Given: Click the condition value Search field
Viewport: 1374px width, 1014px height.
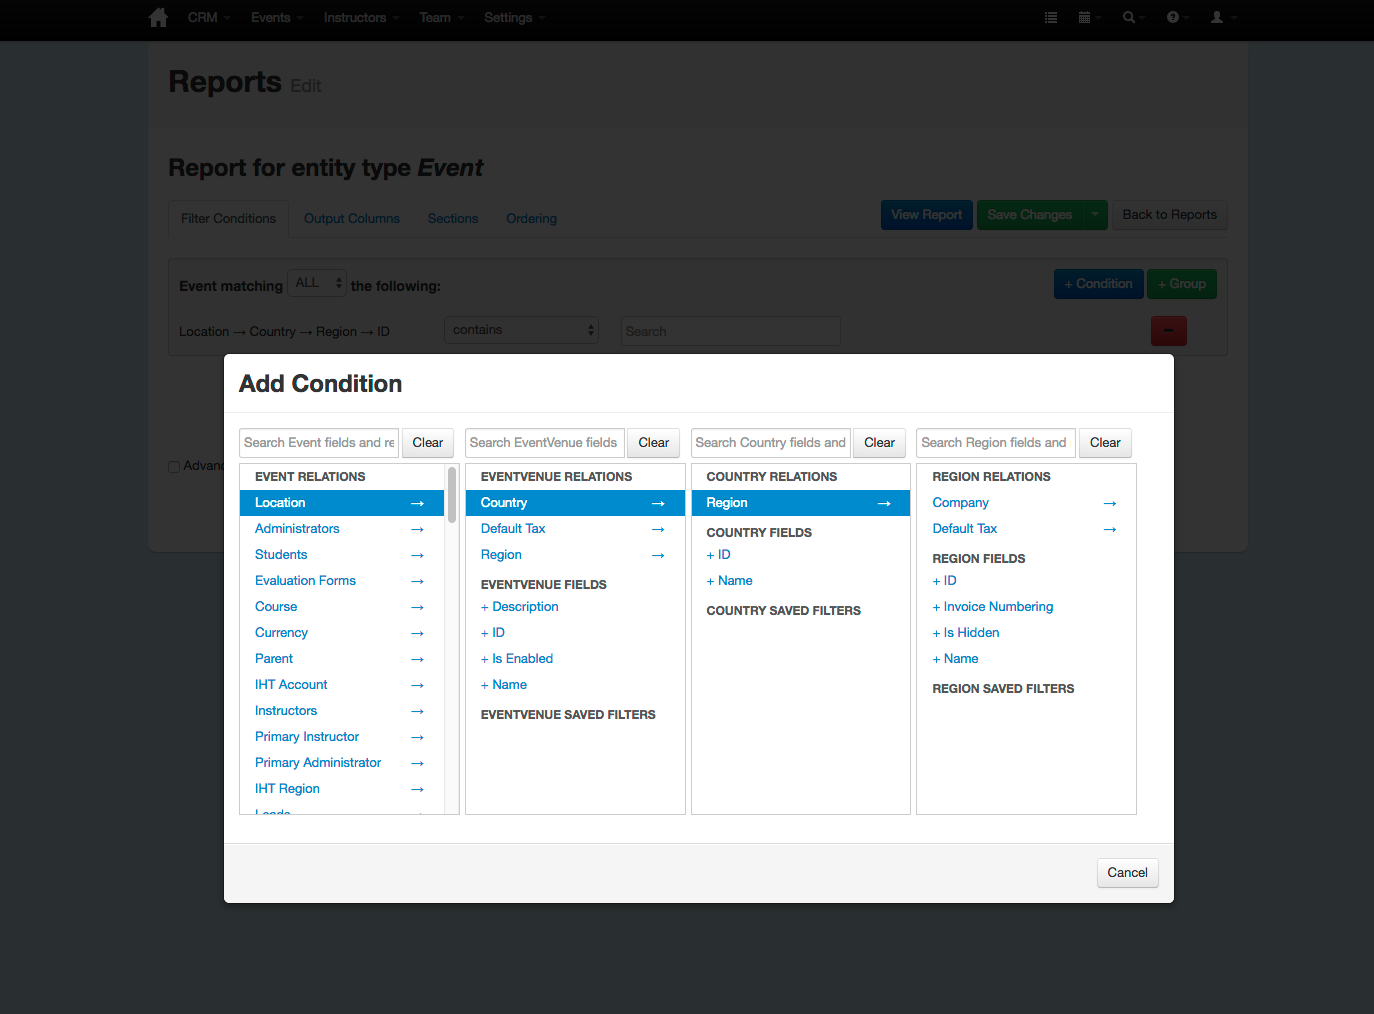Looking at the screenshot, I should 731,331.
